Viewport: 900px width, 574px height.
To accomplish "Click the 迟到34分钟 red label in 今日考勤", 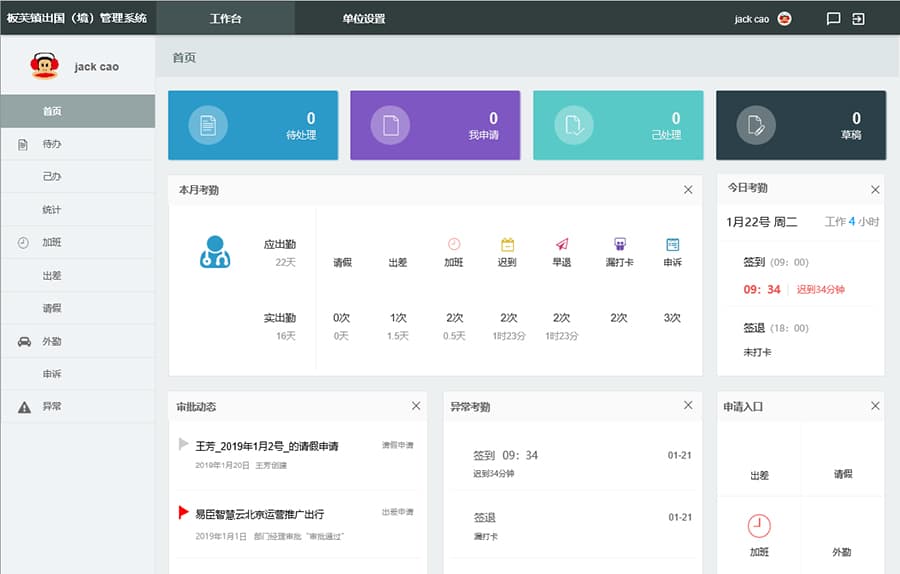I will pos(820,289).
